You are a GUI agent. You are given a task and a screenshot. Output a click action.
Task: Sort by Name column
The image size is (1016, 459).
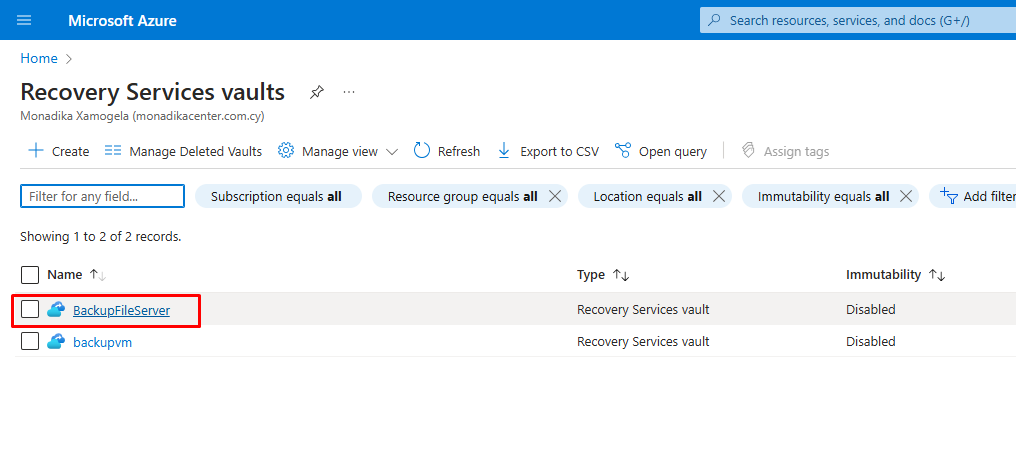(x=76, y=275)
